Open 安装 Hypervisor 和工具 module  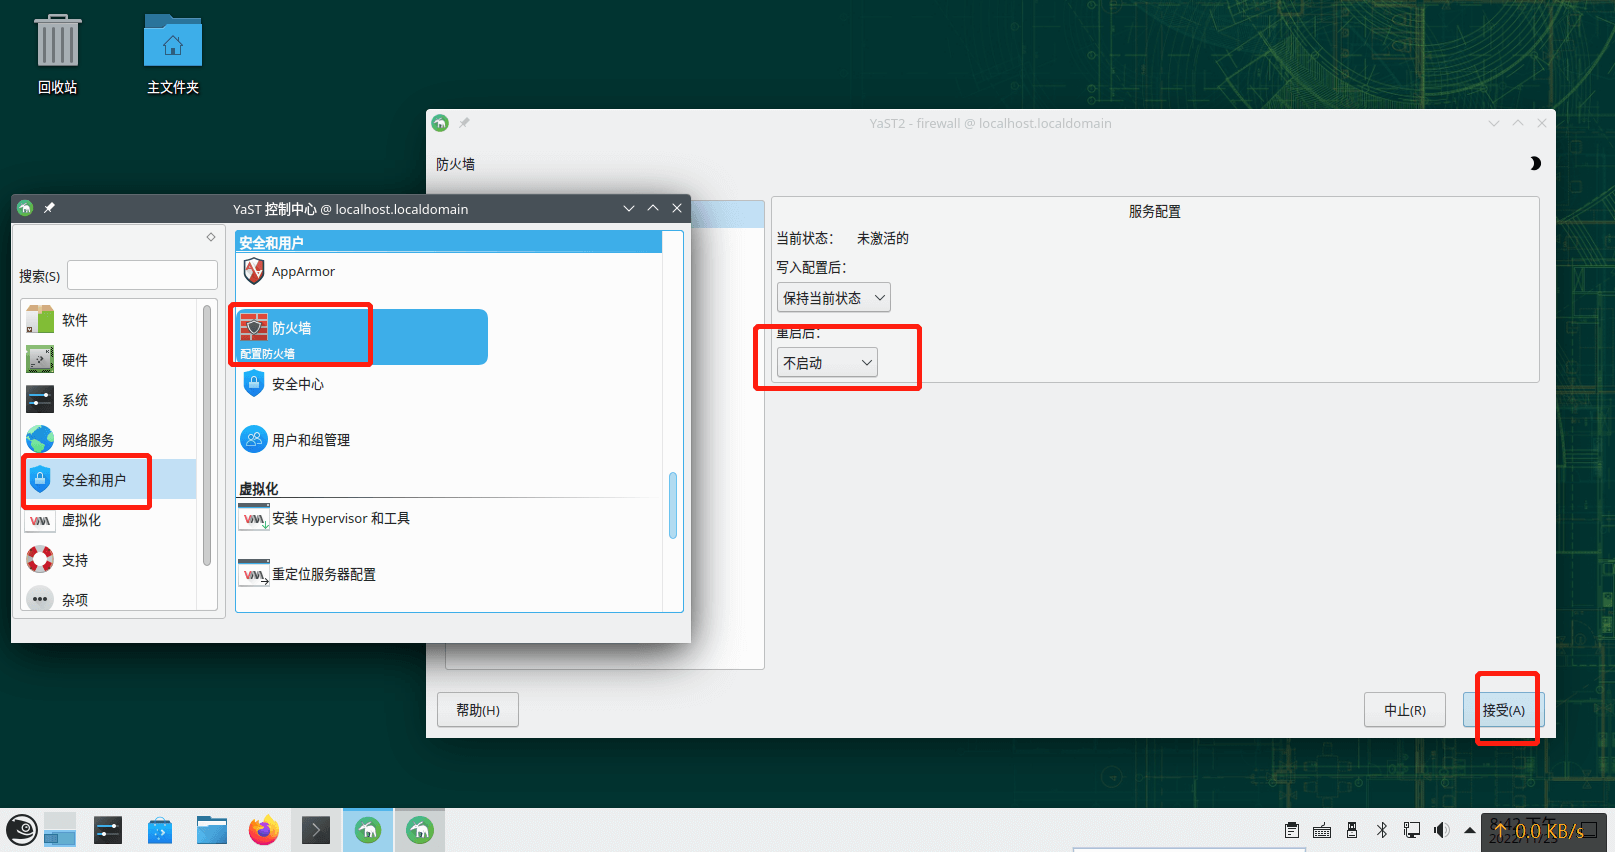coord(340,518)
